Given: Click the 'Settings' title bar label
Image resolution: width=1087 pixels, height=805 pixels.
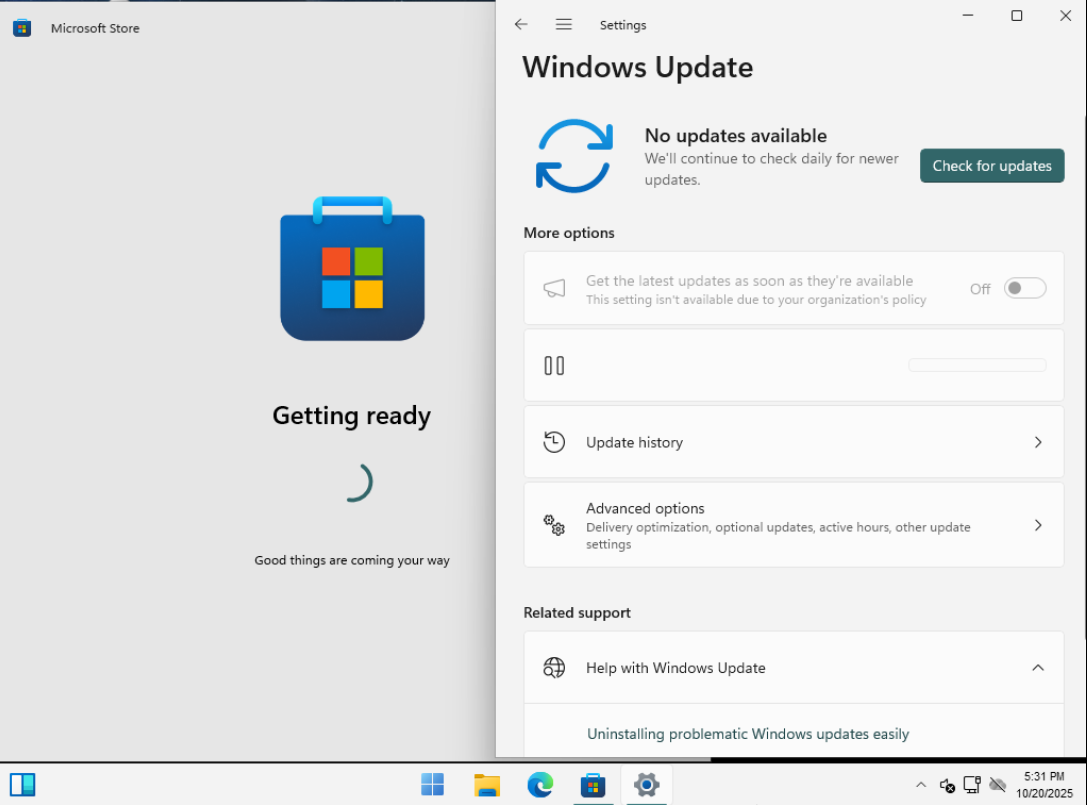Looking at the screenshot, I should tap(623, 25).
